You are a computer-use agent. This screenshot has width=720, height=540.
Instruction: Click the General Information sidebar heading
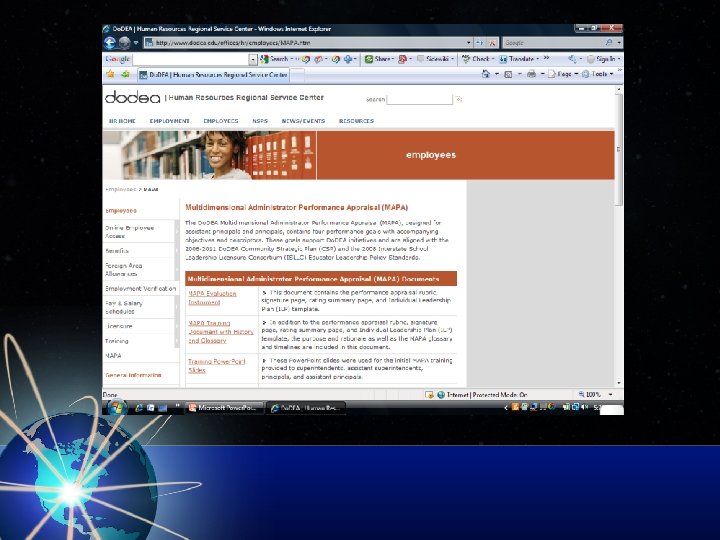133,375
